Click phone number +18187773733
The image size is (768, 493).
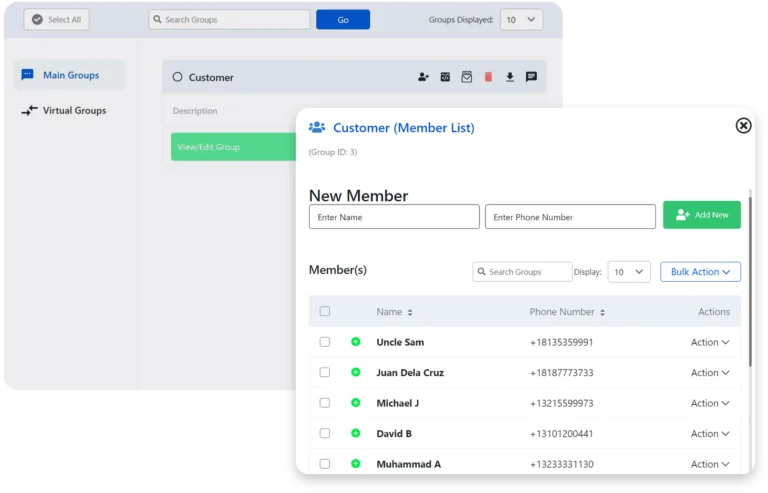561,373
